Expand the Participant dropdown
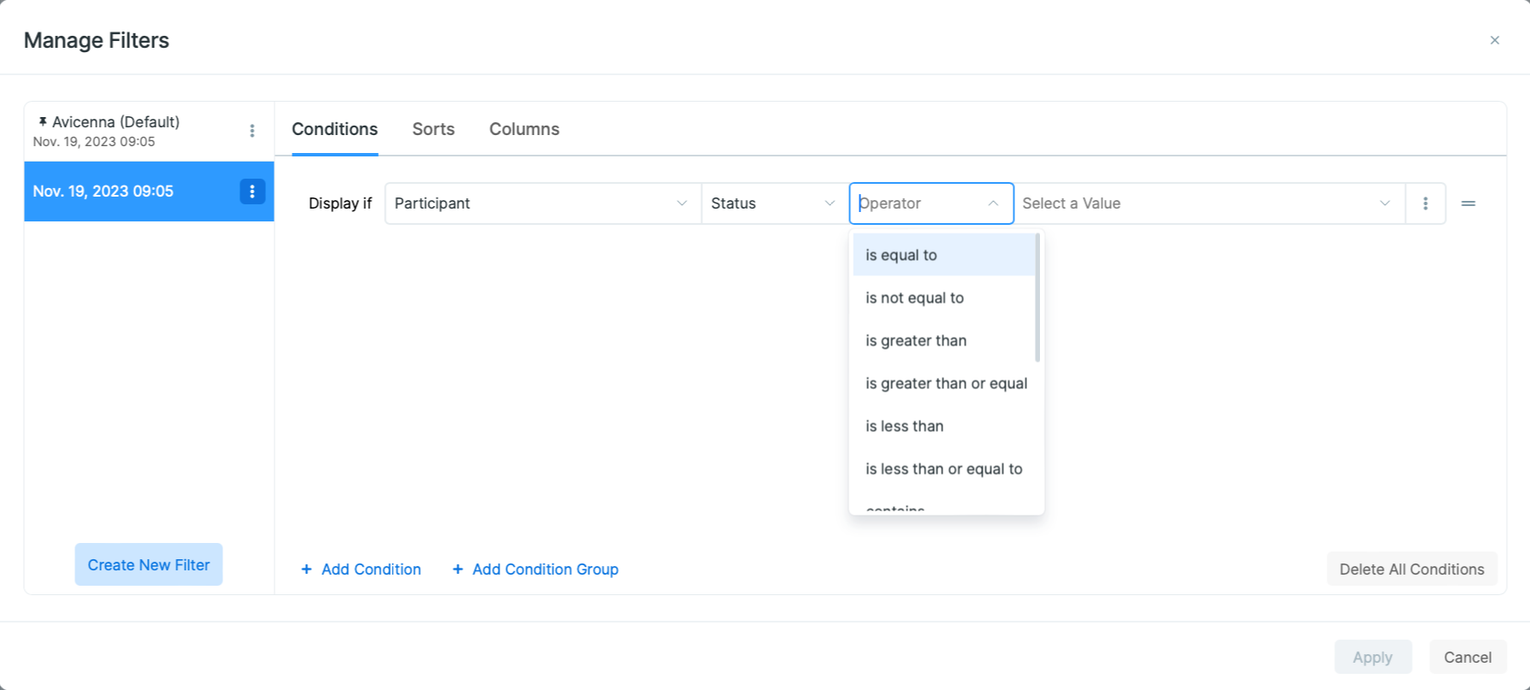Image resolution: width=1530 pixels, height=690 pixels. point(541,203)
